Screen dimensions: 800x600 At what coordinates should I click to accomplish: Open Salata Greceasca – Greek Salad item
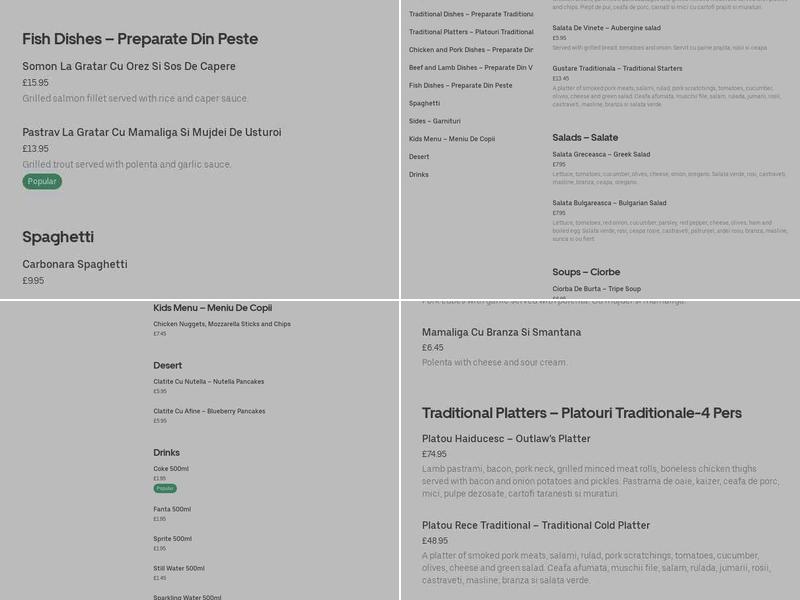601,155
